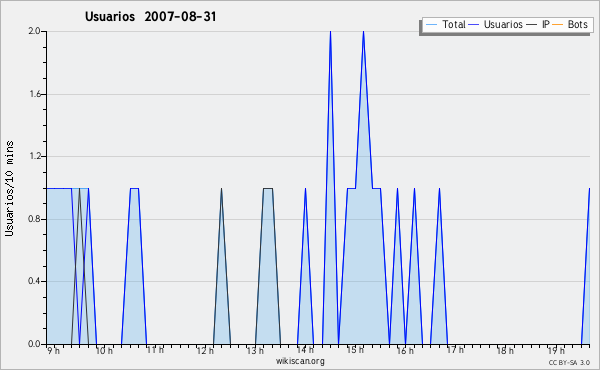Click the '12 h' x-axis label

coord(205,350)
